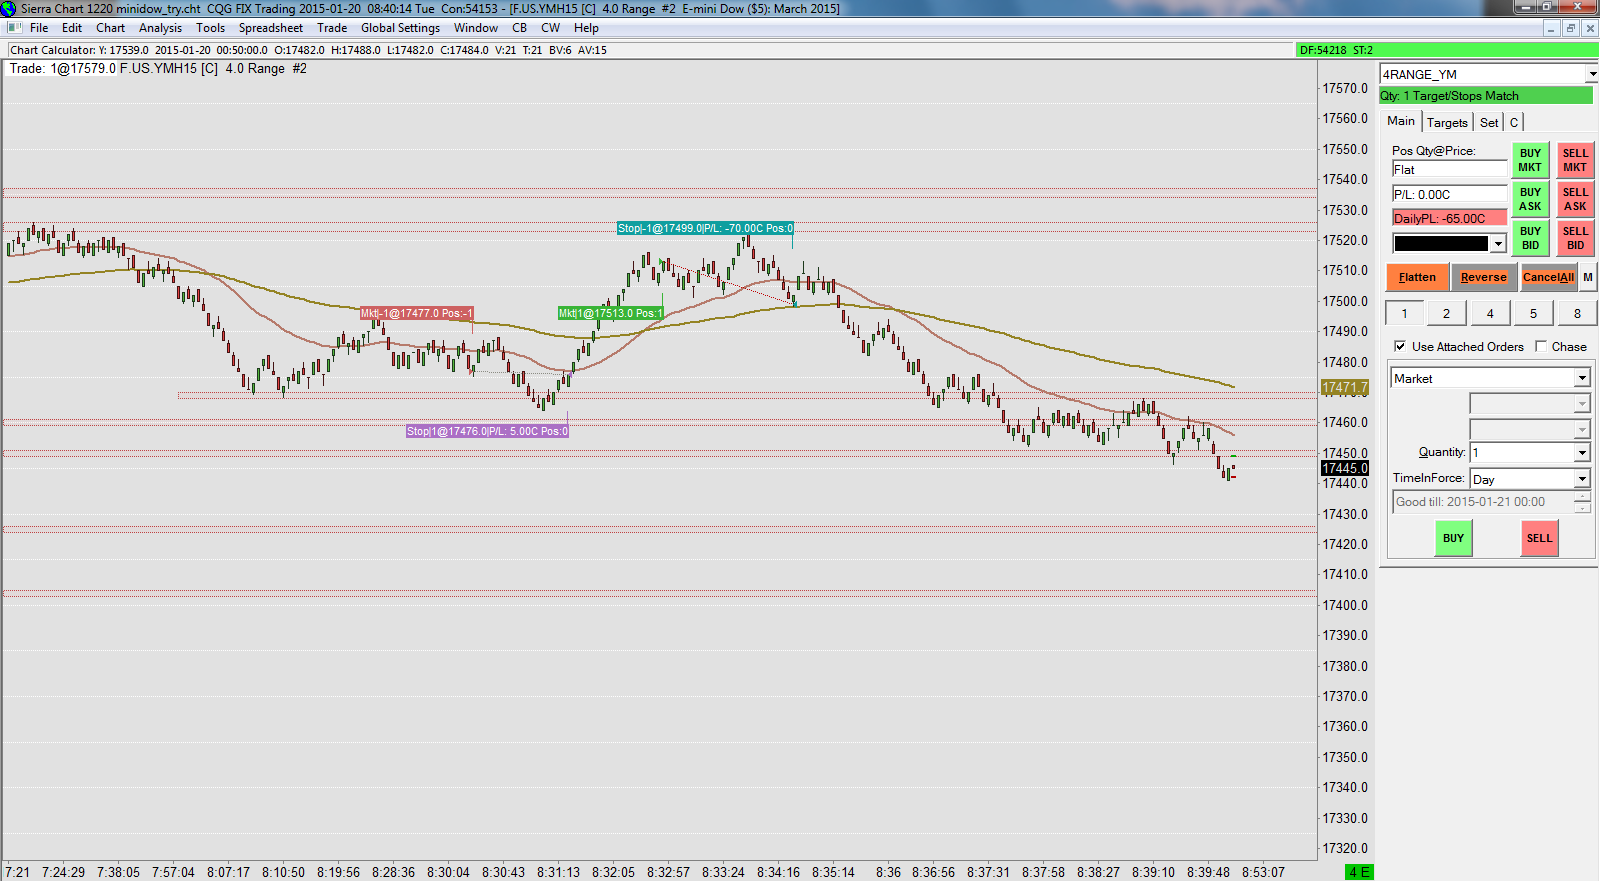Click the black color swatch in trade panel
This screenshot has height=881, width=1600.
coord(1441,243)
